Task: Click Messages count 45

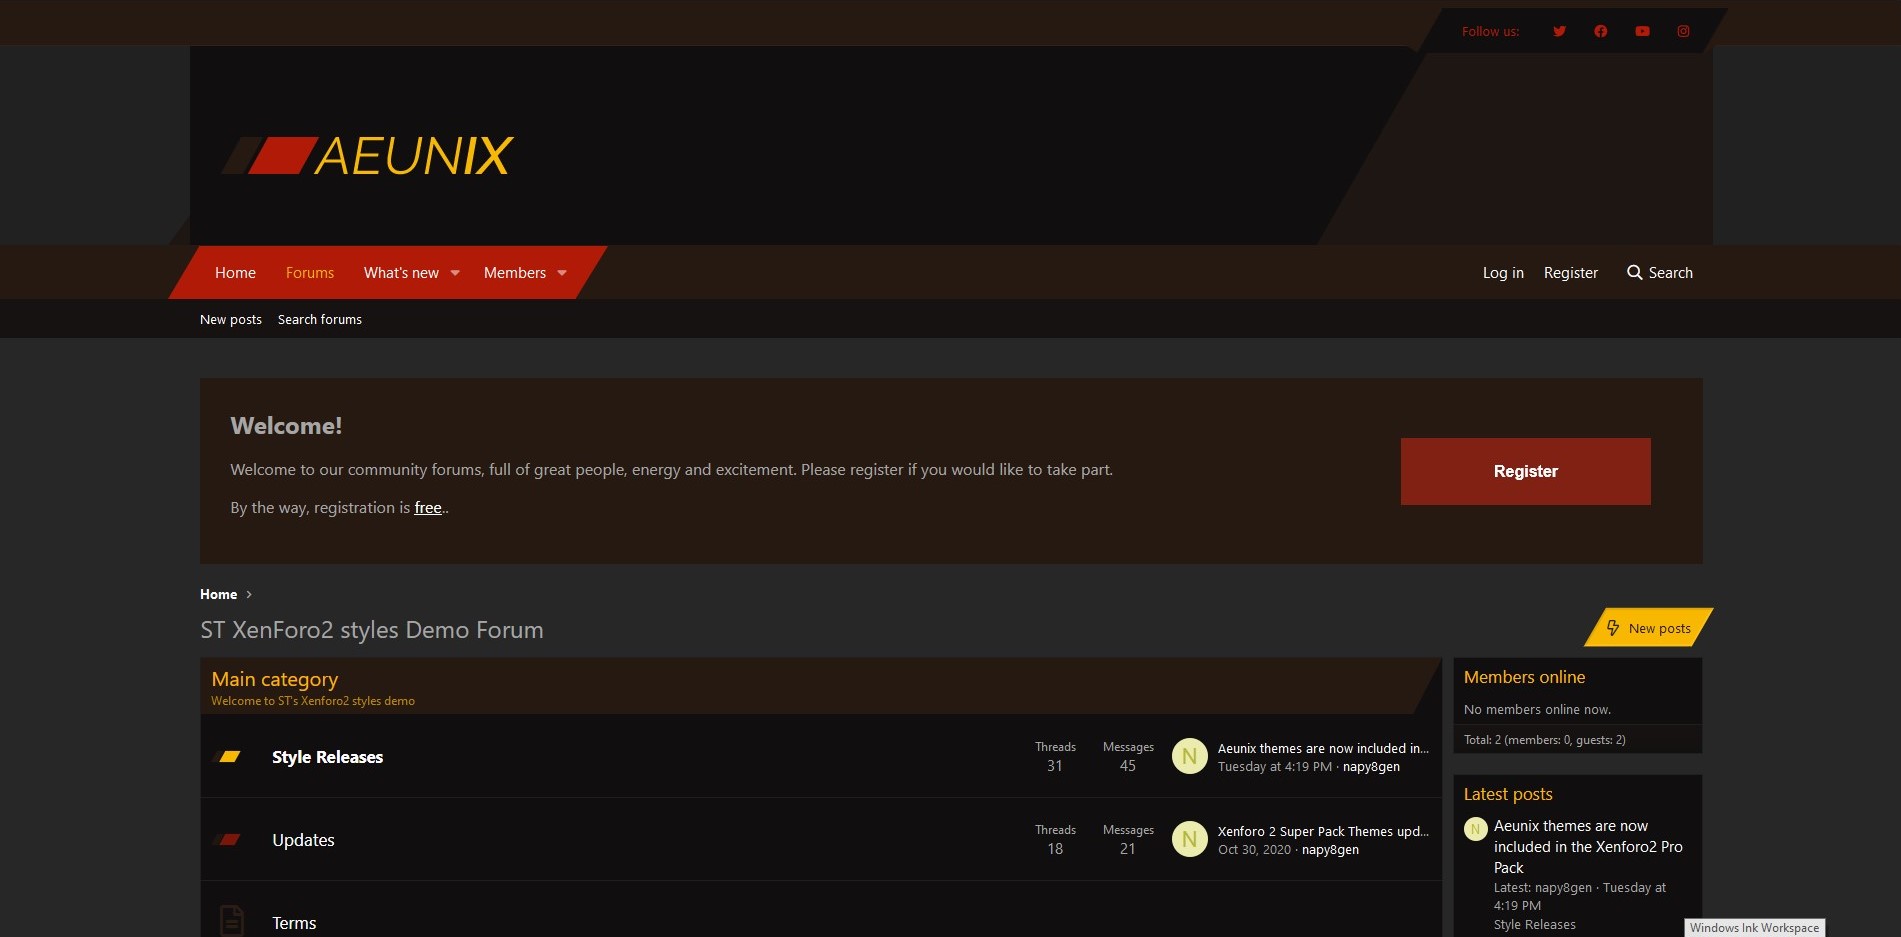Action: point(1128,766)
